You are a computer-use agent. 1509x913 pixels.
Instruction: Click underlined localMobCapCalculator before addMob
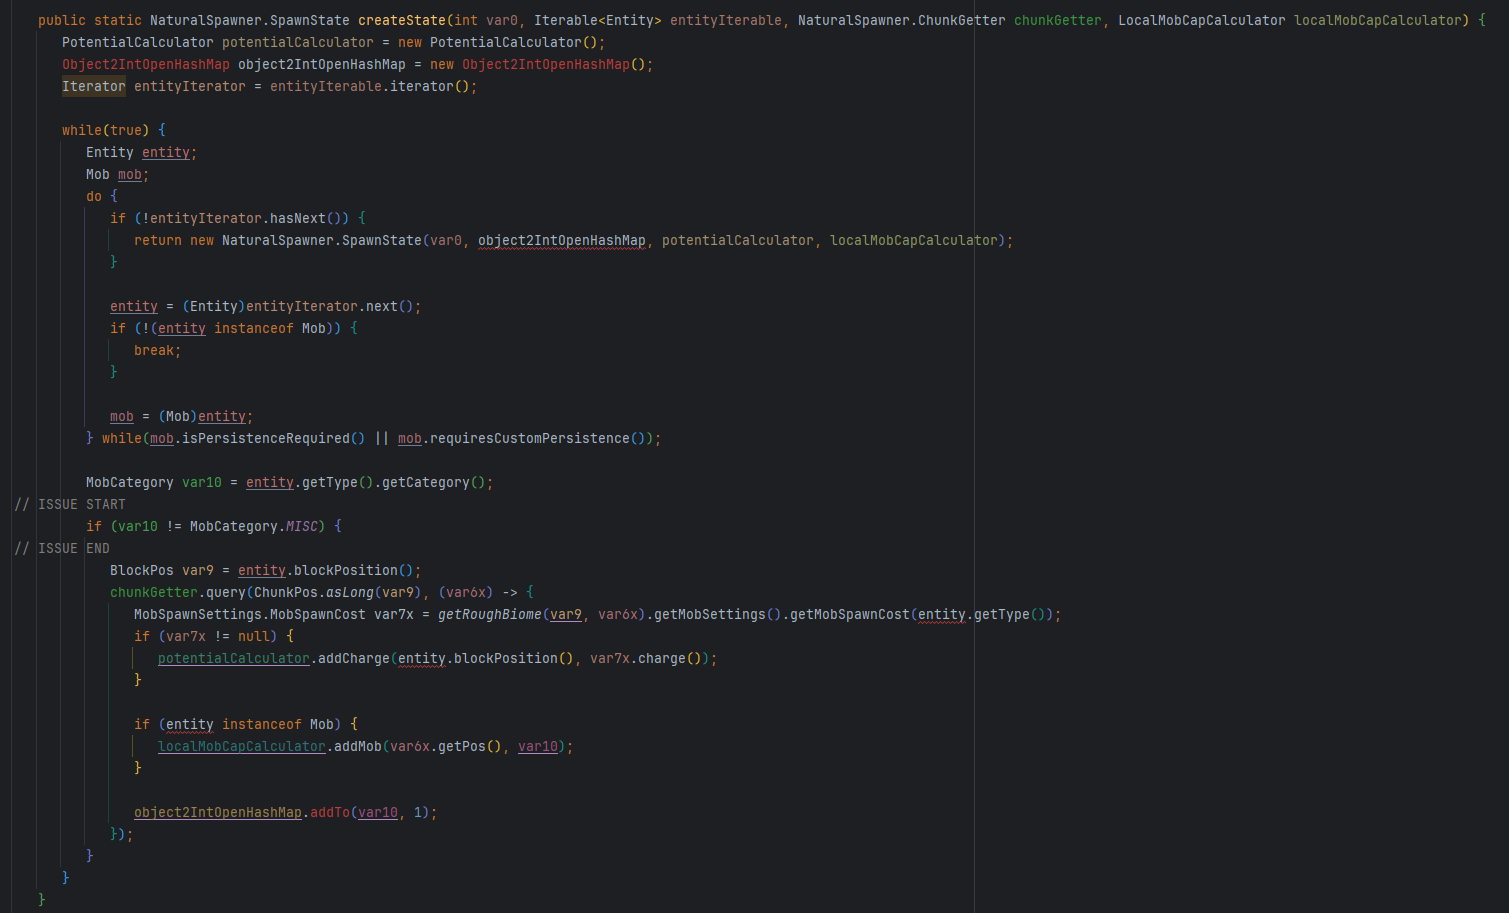[242, 746]
